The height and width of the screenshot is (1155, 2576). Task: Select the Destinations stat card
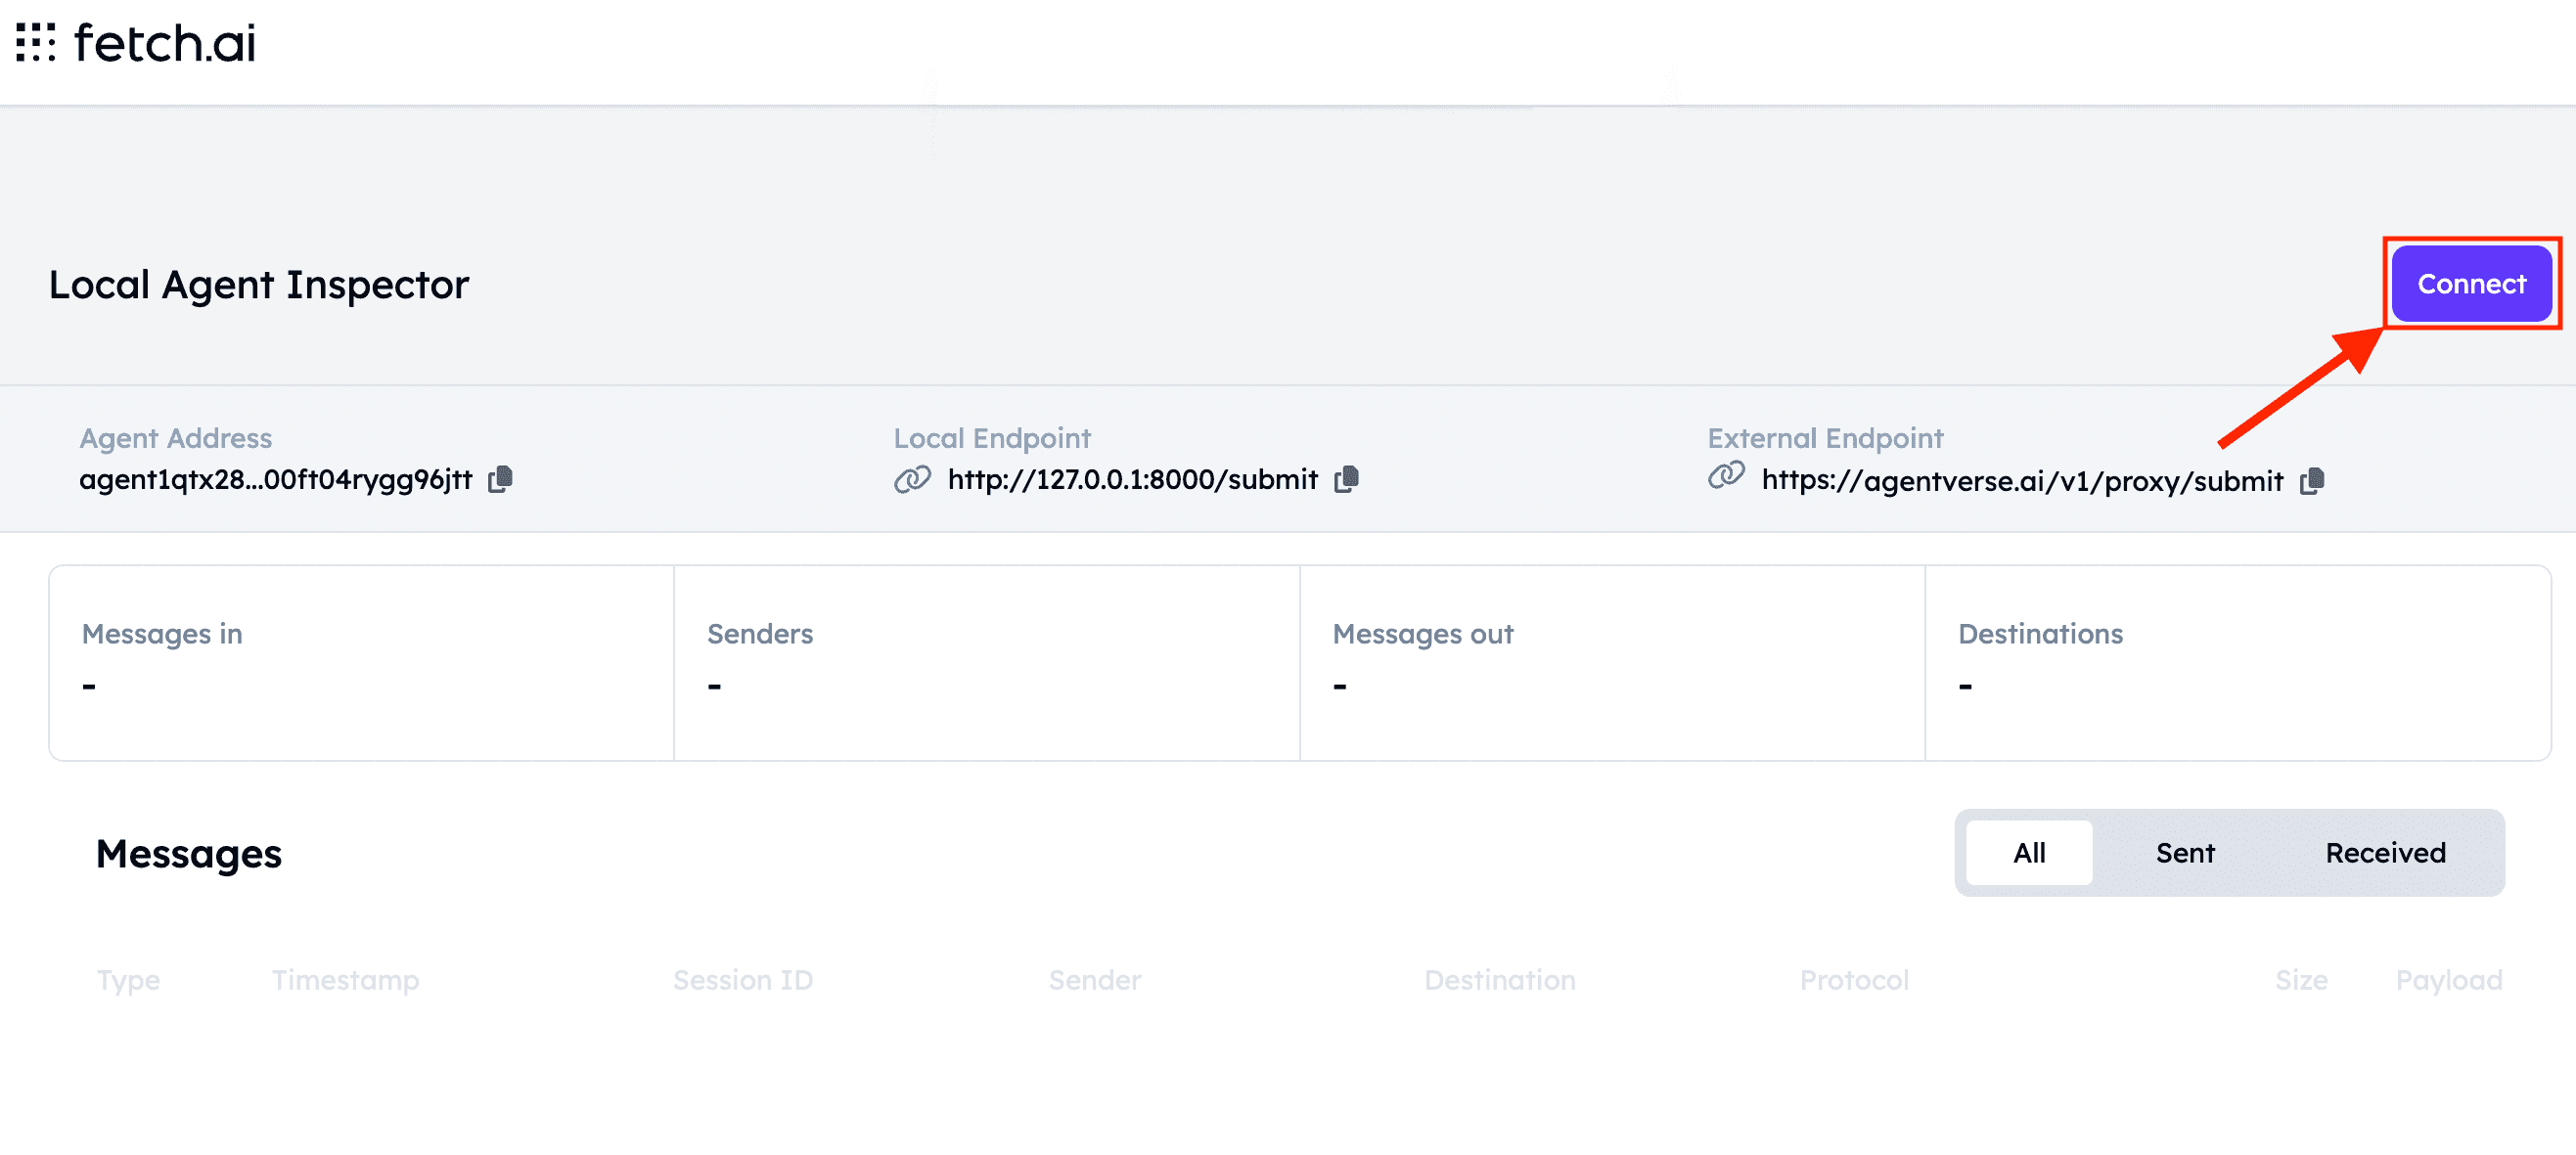[2237, 663]
